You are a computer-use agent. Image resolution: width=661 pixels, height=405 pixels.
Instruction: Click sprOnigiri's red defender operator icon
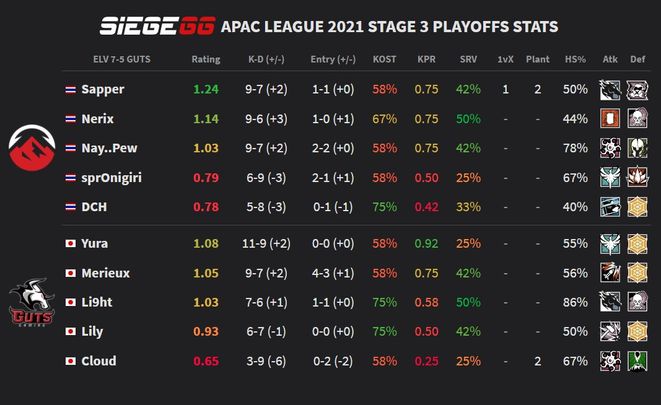coord(637,177)
